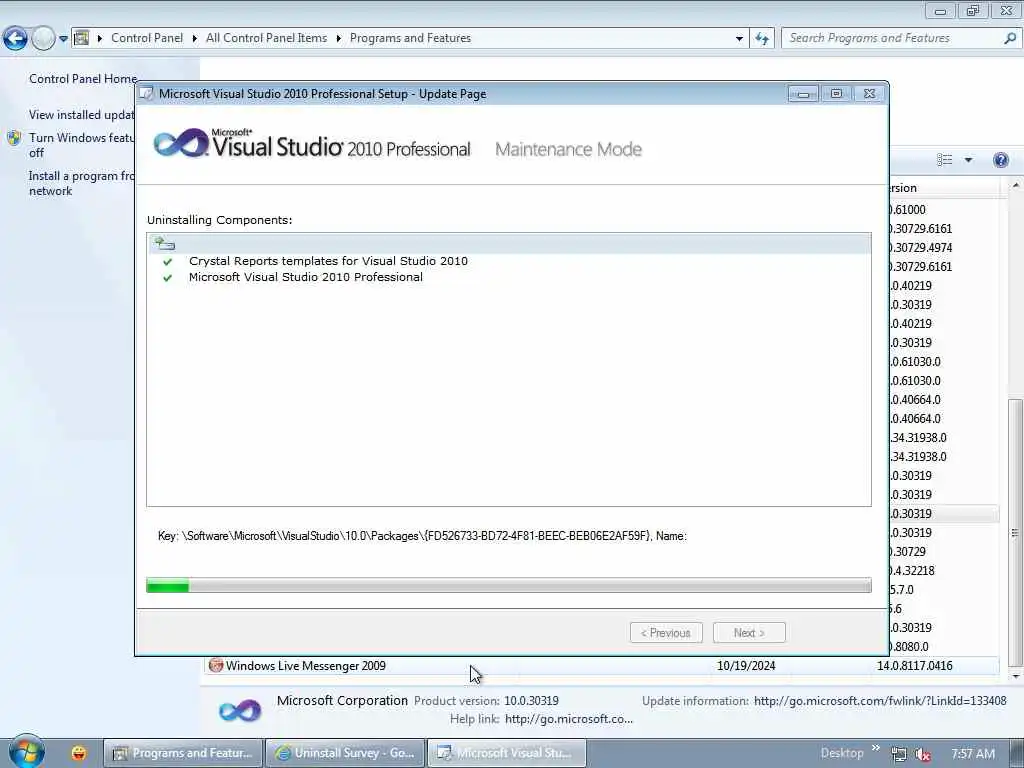
Task: Click the Version column header
Action: pyautogui.click(x=944, y=188)
